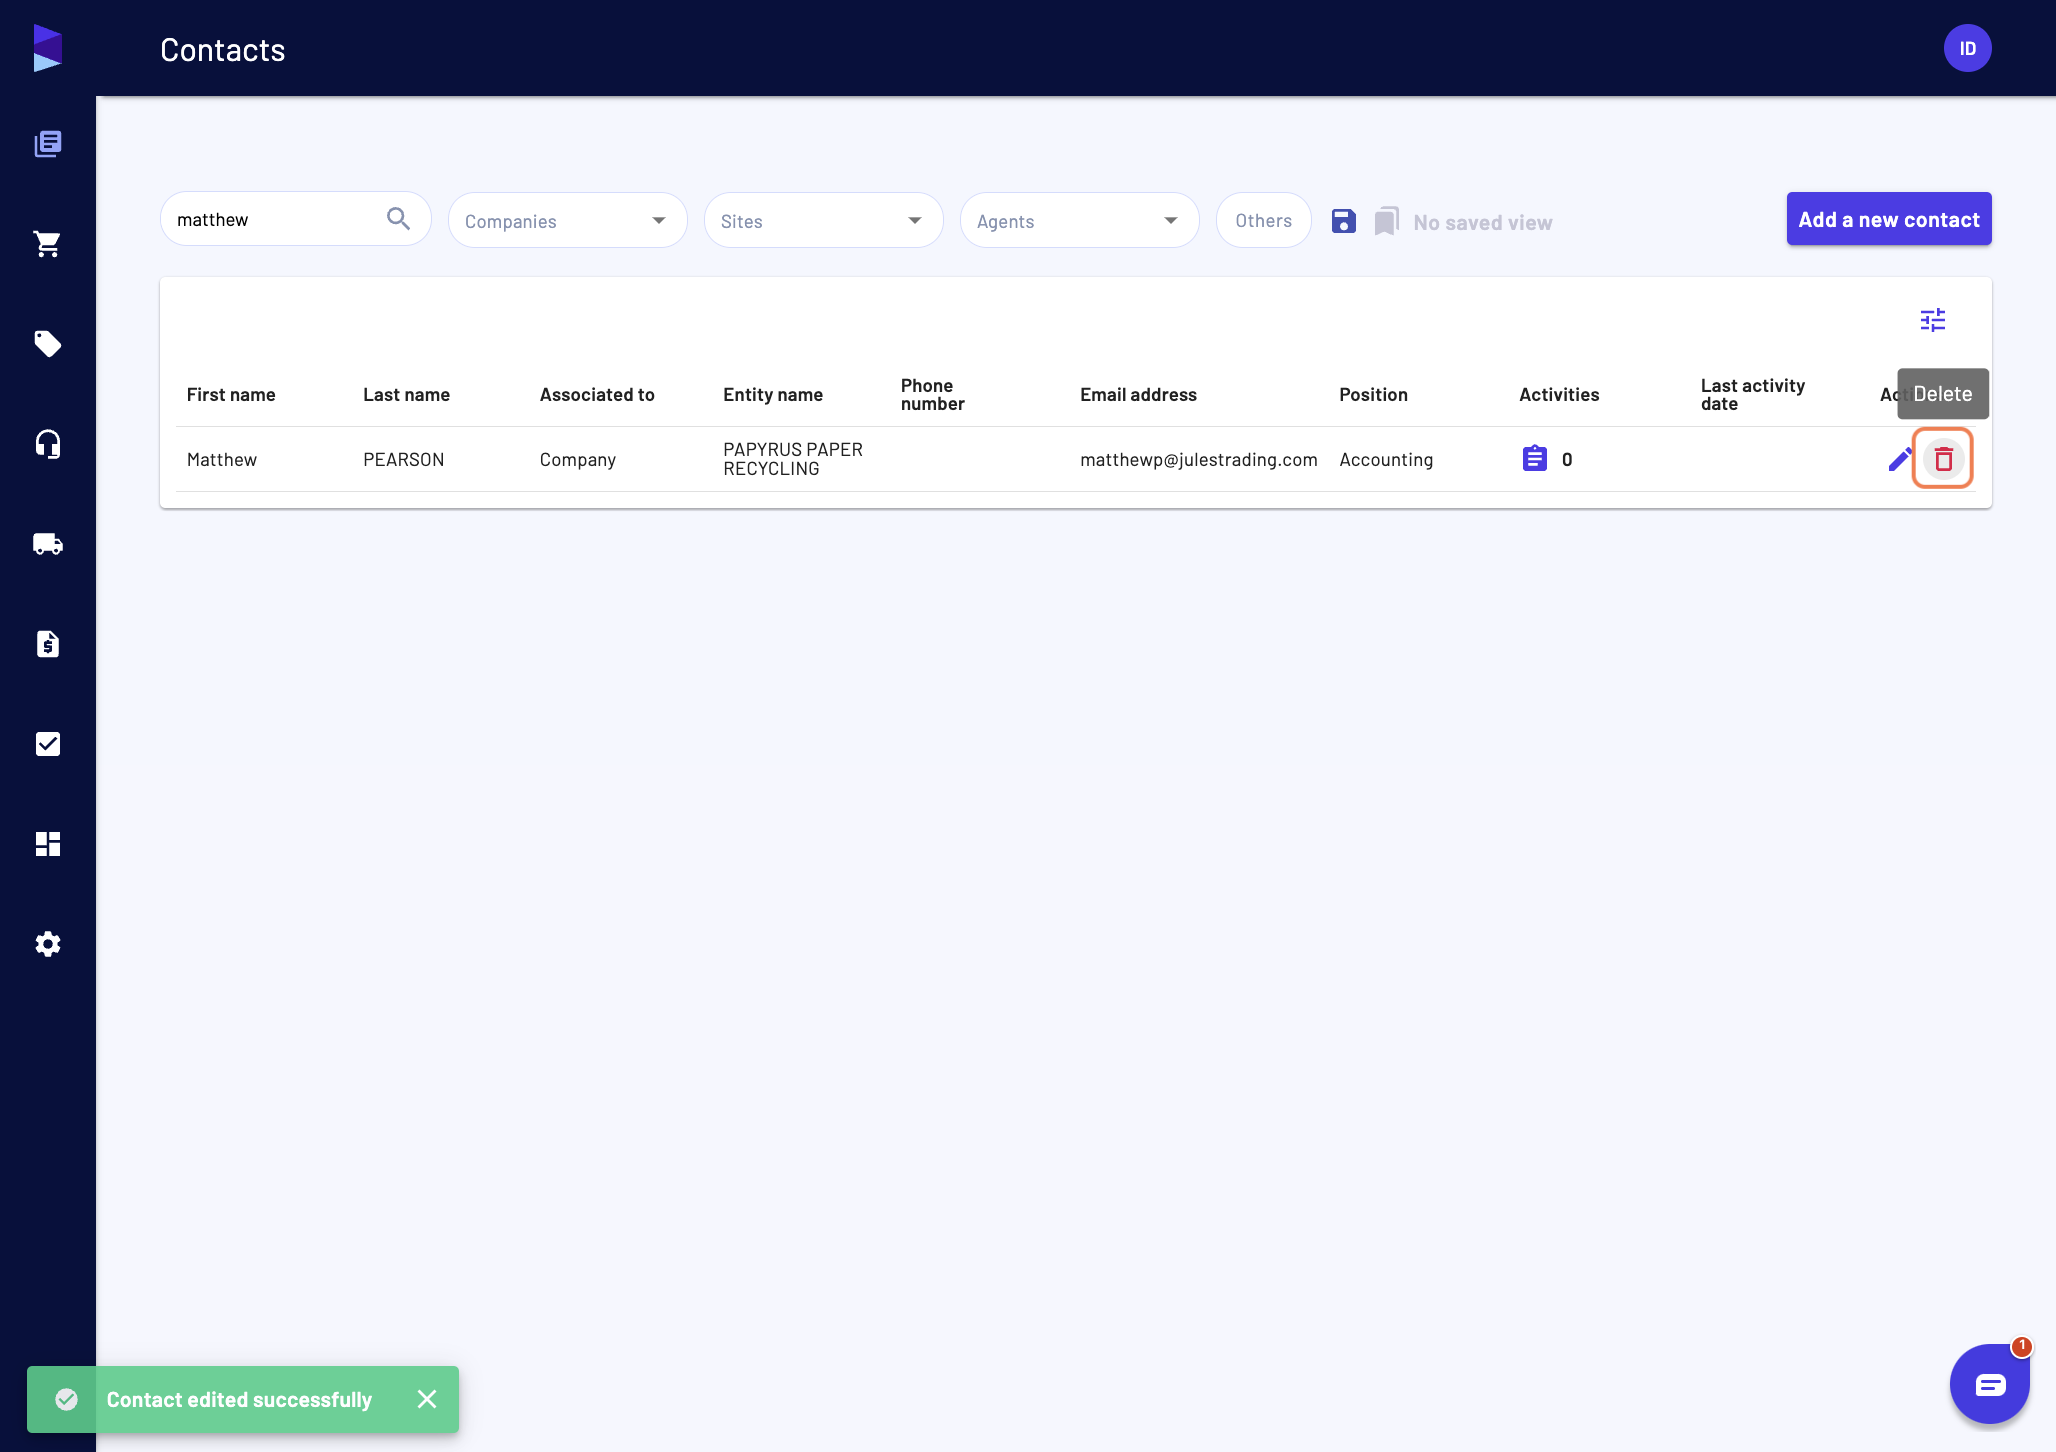The image size is (2056, 1452).
Task: Click the No saved view label
Action: 1483,222
